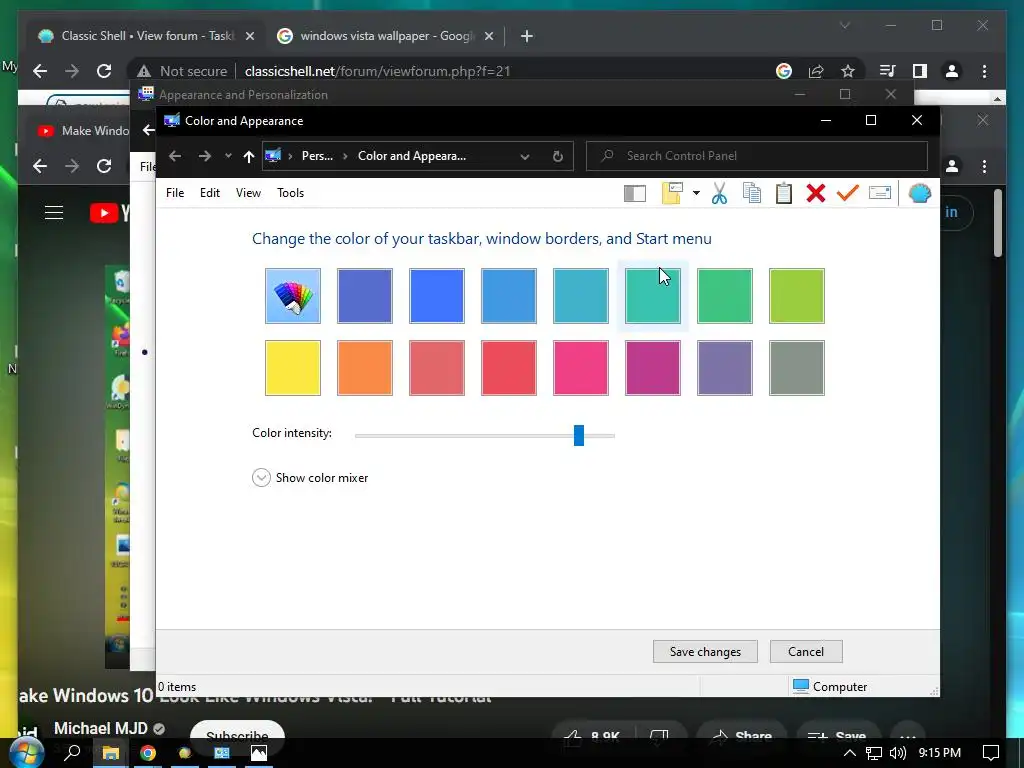Open the folder view dropdown arrow

(696, 193)
